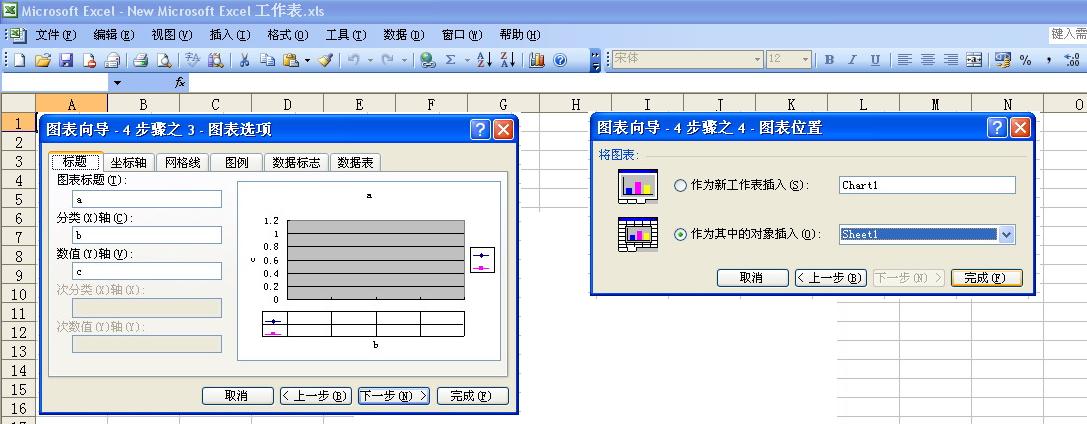The height and width of the screenshot is (424, 1087).
Task: Align text left in toolbar
Action: (x=904, y=60)
